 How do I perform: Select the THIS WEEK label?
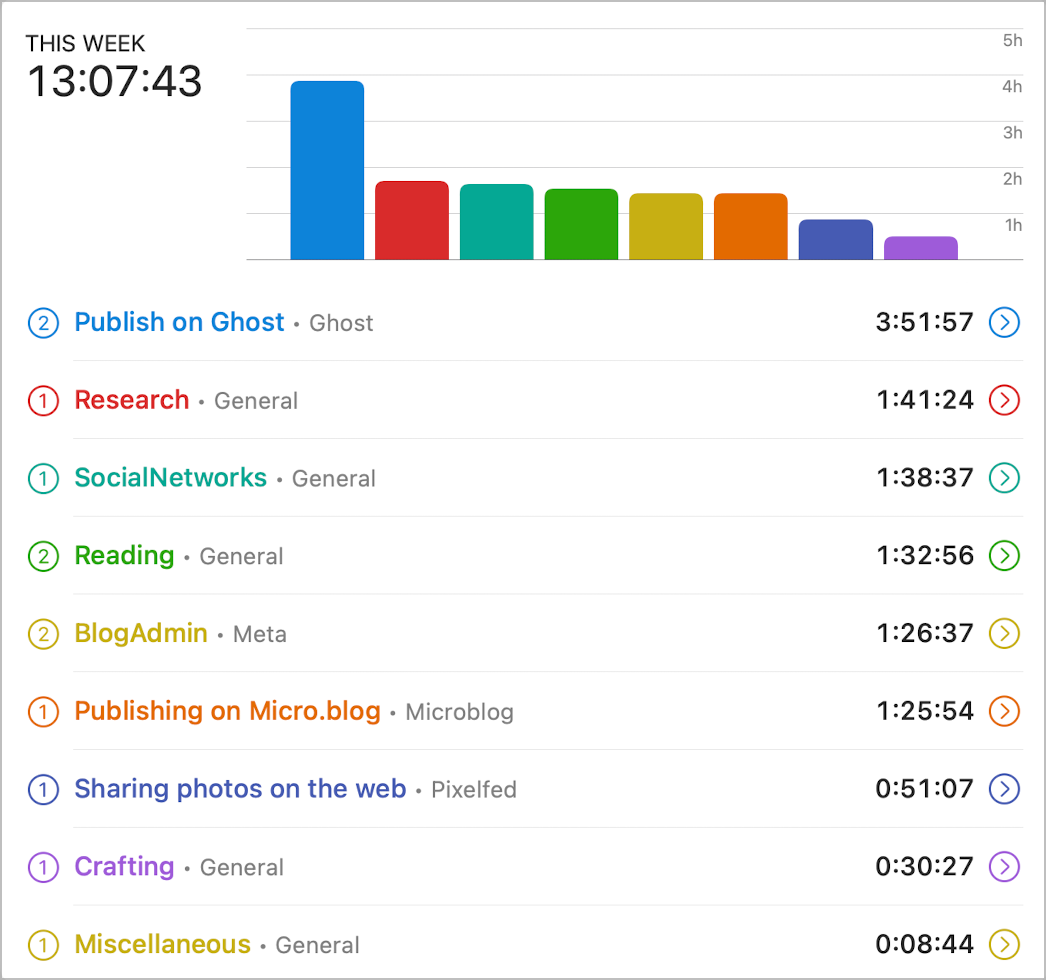[85, 44]
